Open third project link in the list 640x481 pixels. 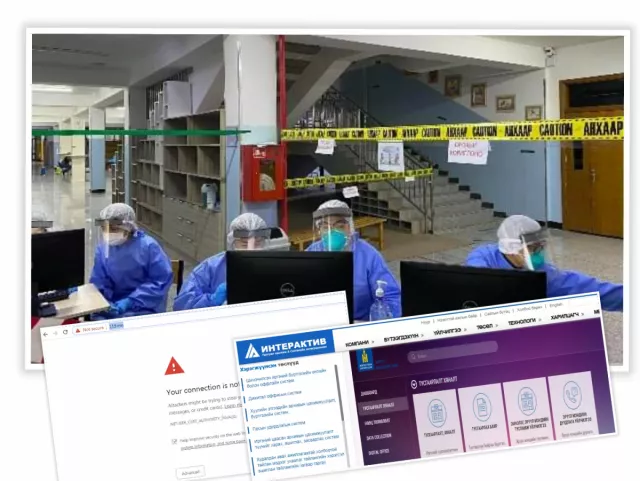(x=293, y=408)
